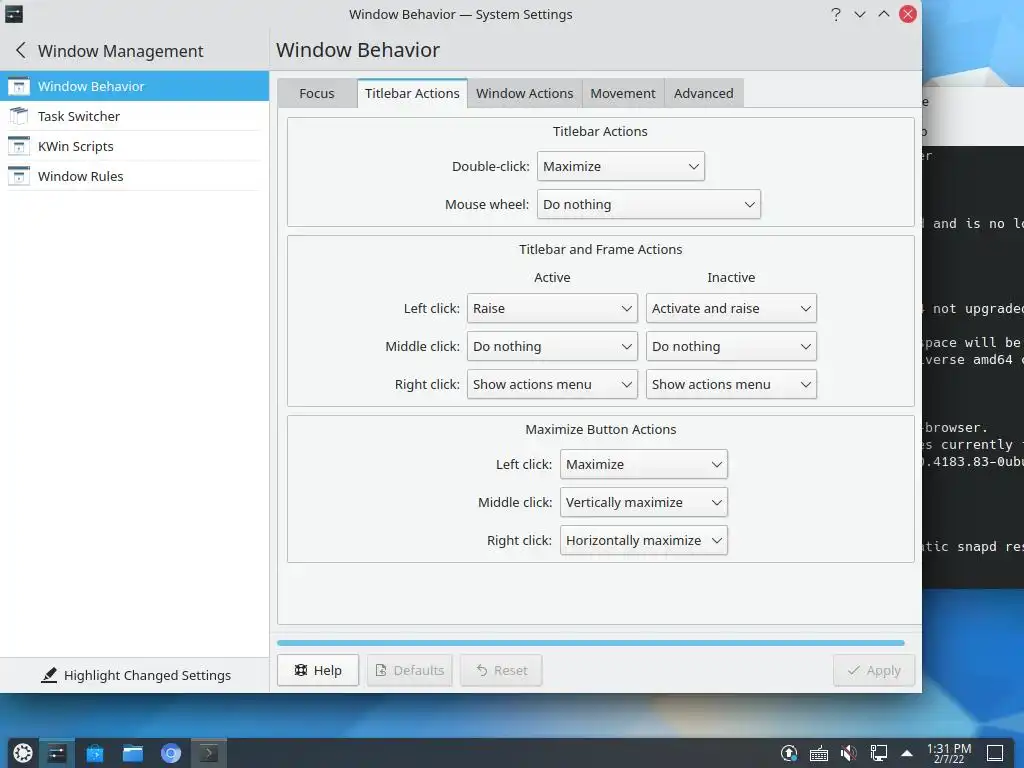Screen dimensions: 1024x768
Task: Switch to the Titlebar Actions tab
Action: [412, 93]
